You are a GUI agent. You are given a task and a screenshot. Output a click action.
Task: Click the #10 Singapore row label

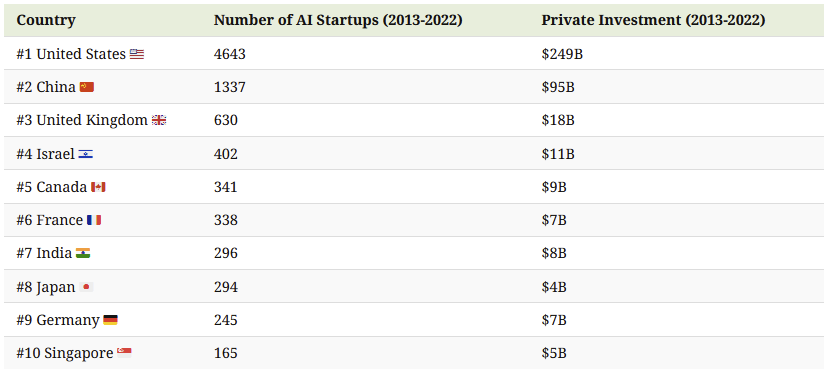click(65, 353)
